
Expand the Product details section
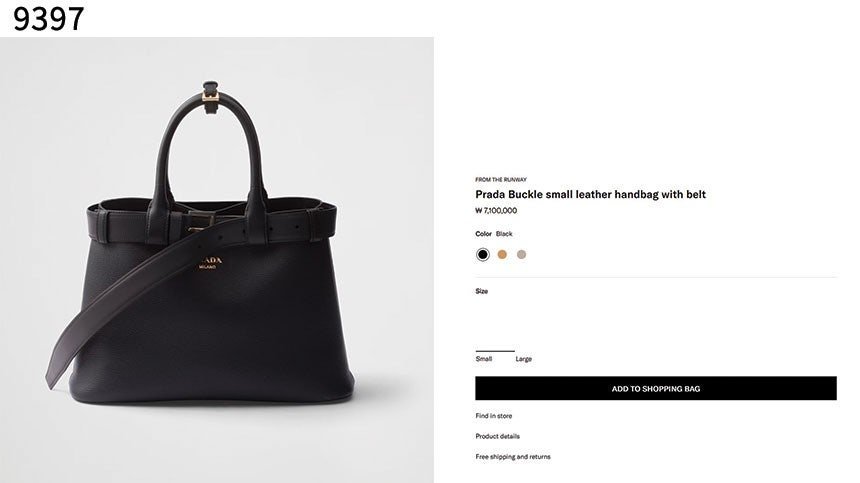pyautogui.click(x=497, y=436)
